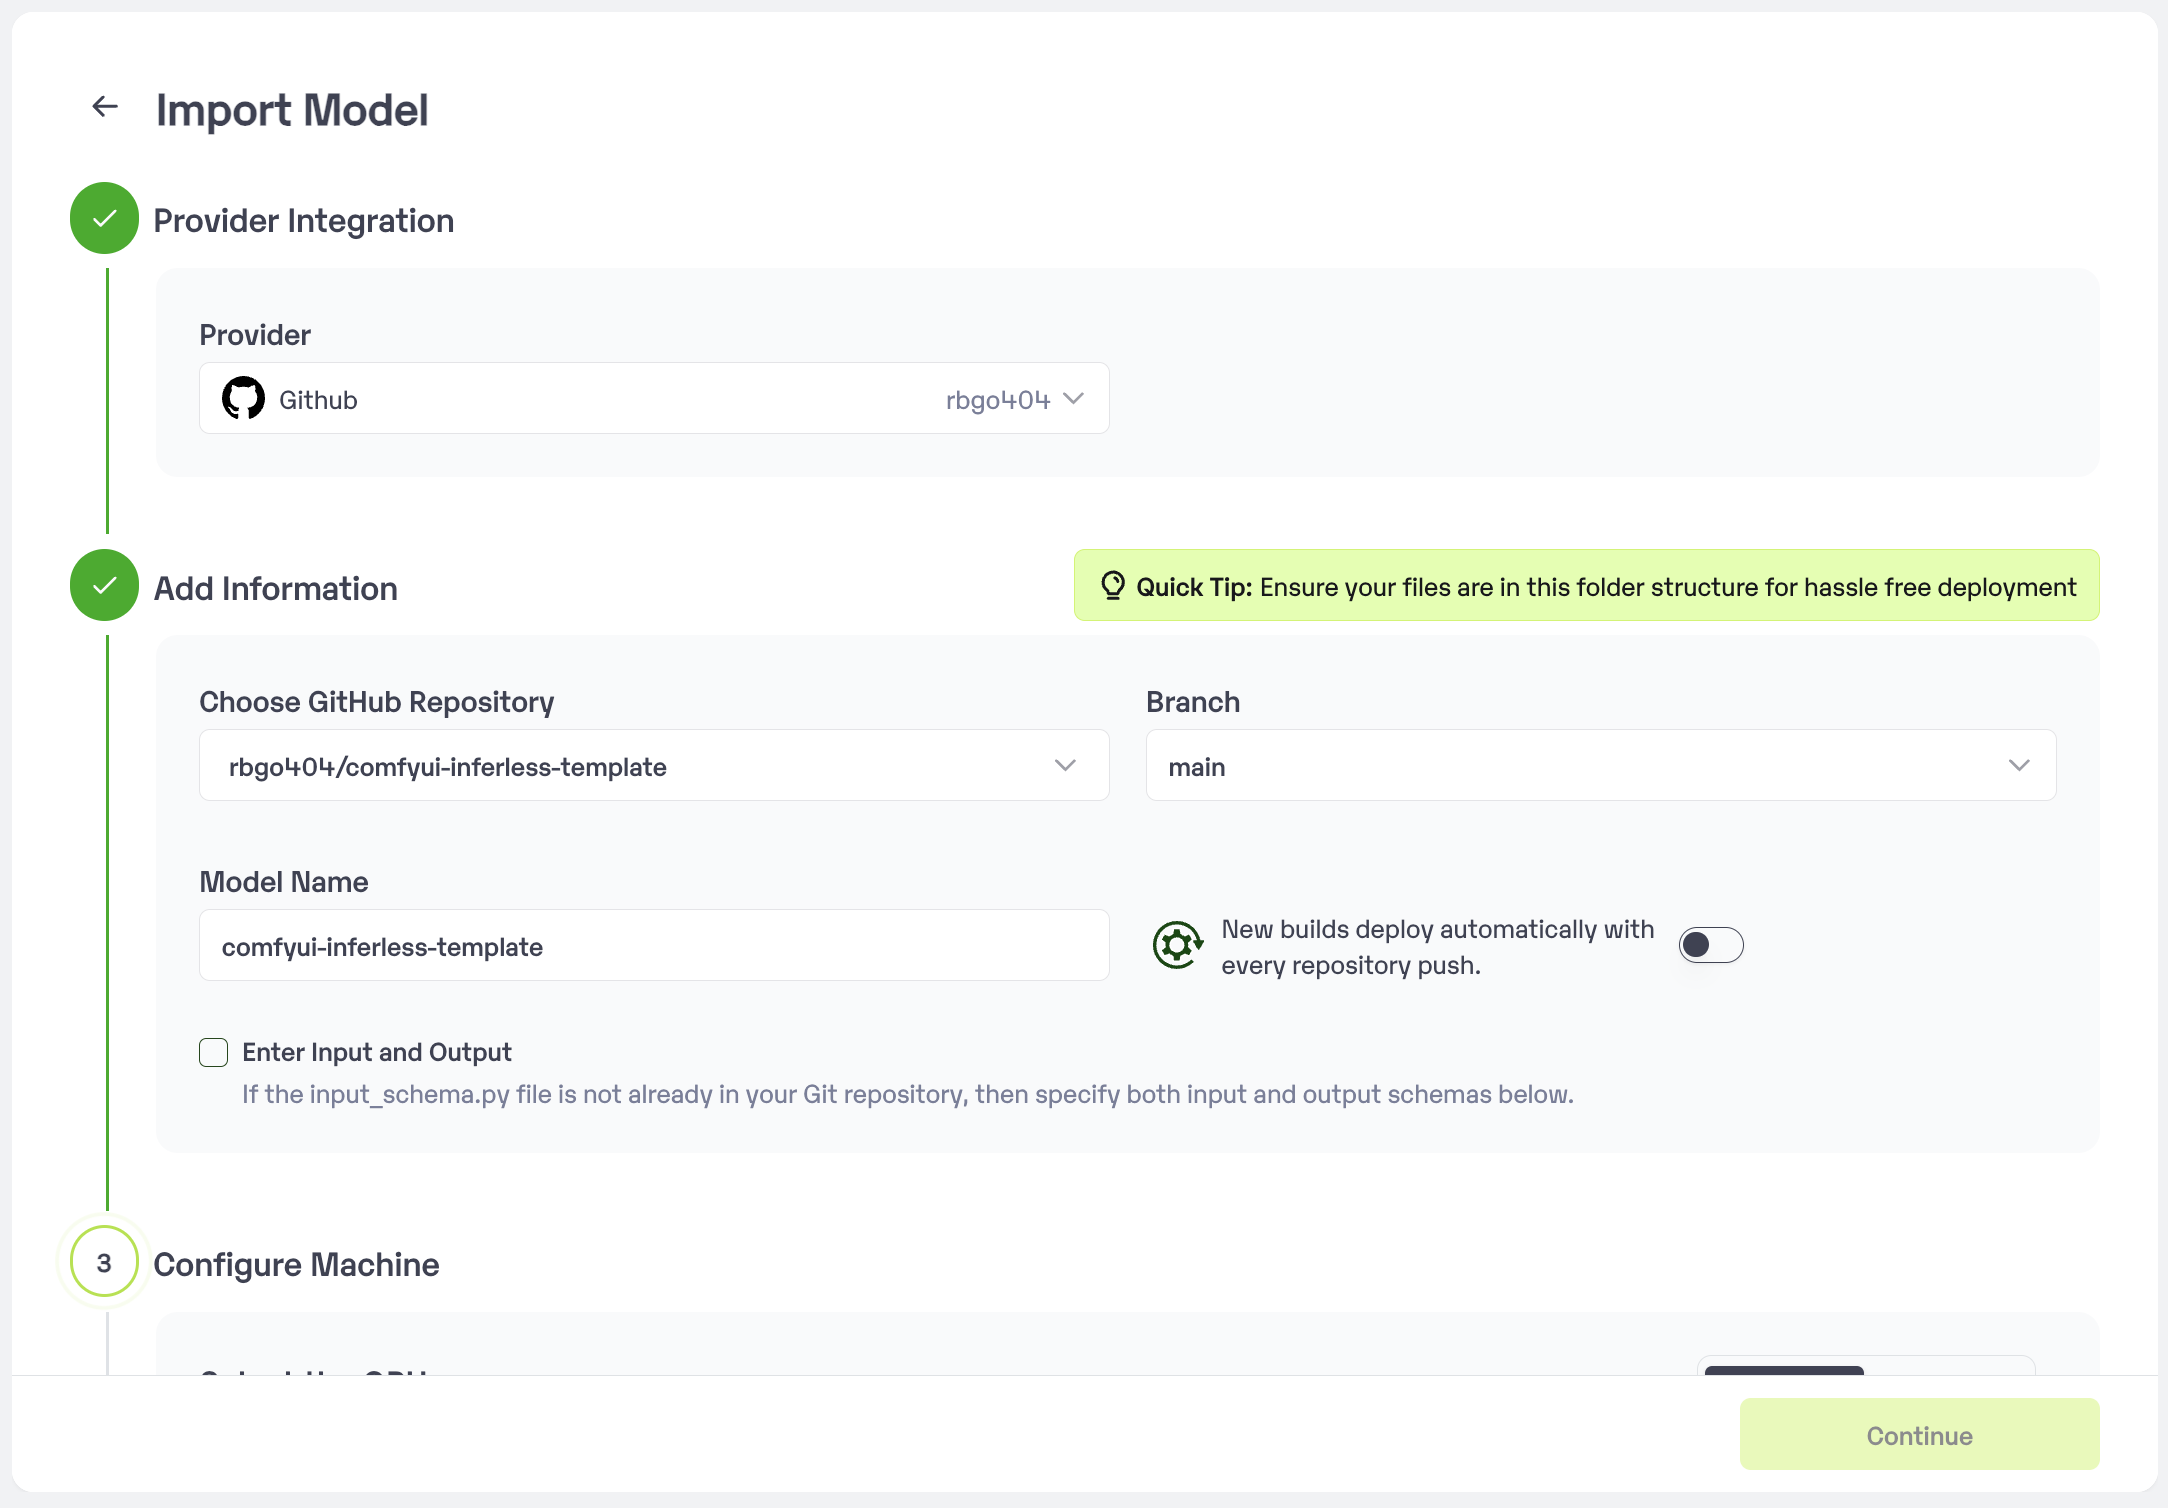Image resolution: width=2168 pixels, height=1508 pixels.
Task: Click the Continue button
Action: [1918, 1435]
